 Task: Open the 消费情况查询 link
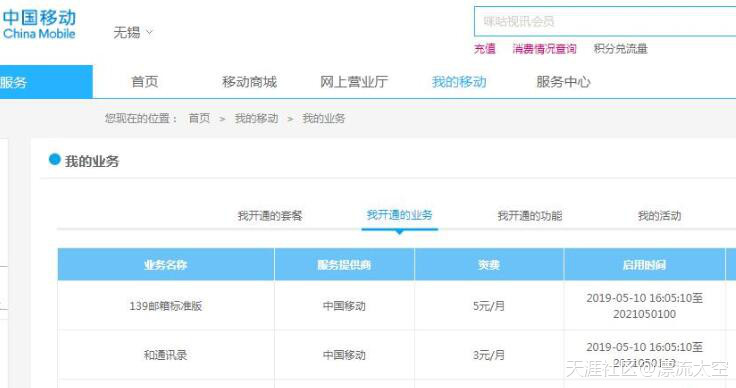(544, 49)
